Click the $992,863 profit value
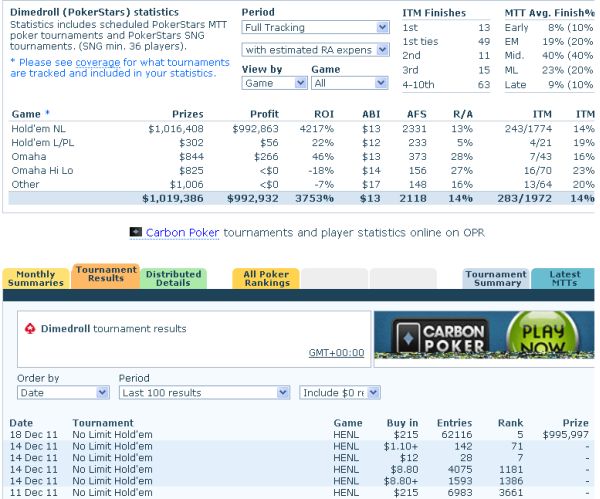The image size is (600, 499). coord(256,129)
